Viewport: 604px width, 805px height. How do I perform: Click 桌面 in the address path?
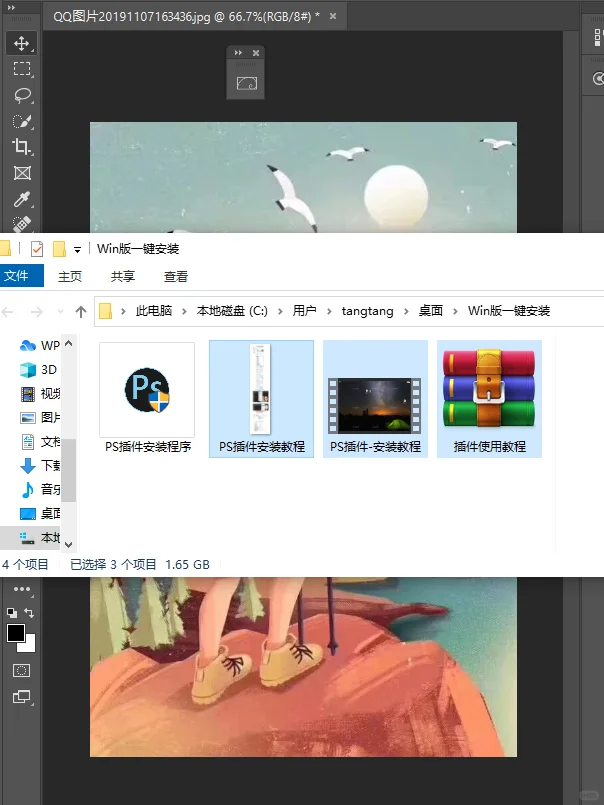[430, 311]
